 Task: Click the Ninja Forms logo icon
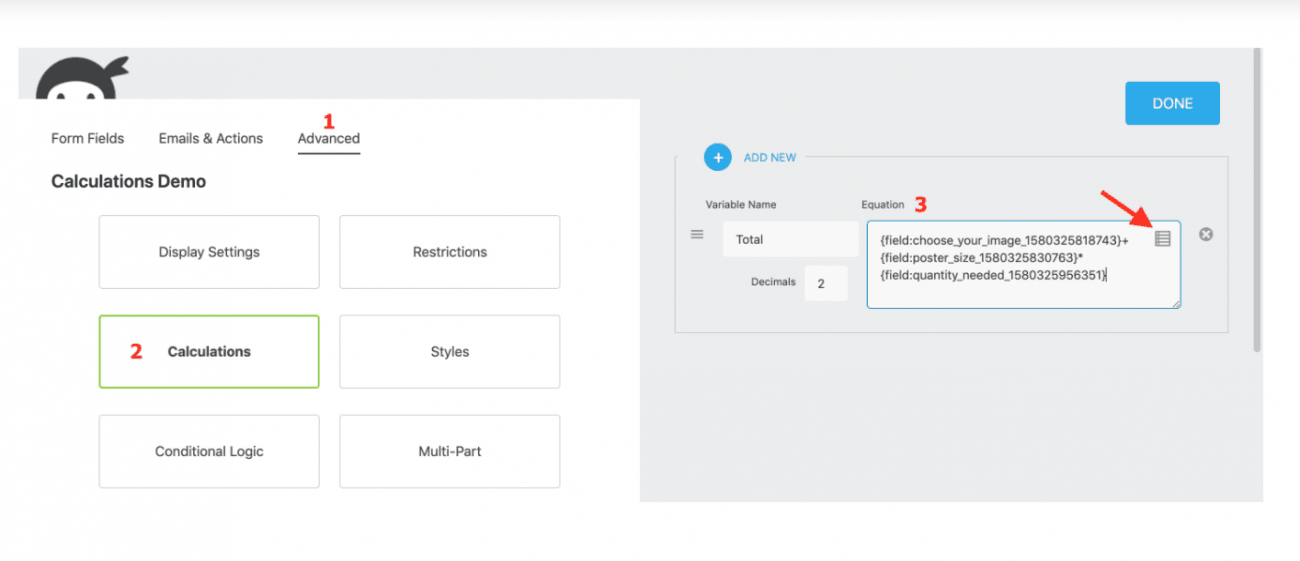coord(82,78)
